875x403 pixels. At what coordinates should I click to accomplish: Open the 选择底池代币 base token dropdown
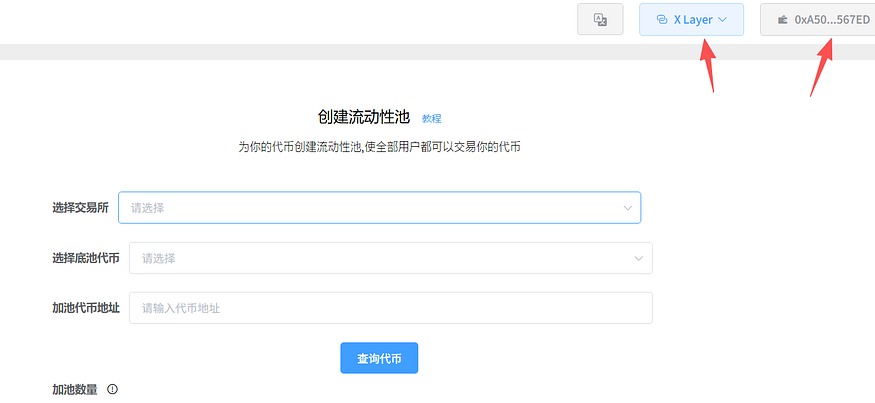pyautogui.click(x=391, y=258)
